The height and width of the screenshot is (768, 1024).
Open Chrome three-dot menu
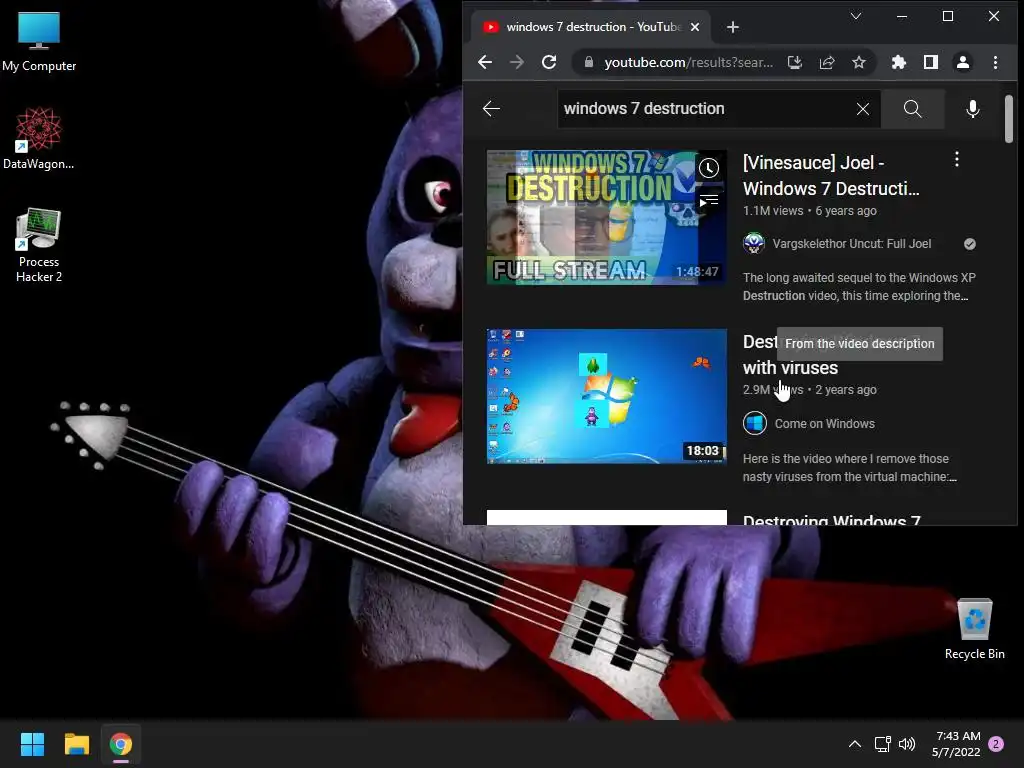[x=995, y=62]
